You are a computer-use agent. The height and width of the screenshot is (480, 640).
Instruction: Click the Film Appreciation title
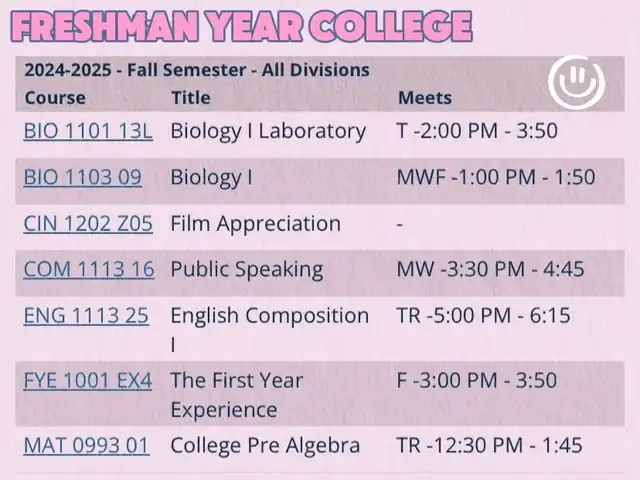pyautogui.click(x=256, y=224)
